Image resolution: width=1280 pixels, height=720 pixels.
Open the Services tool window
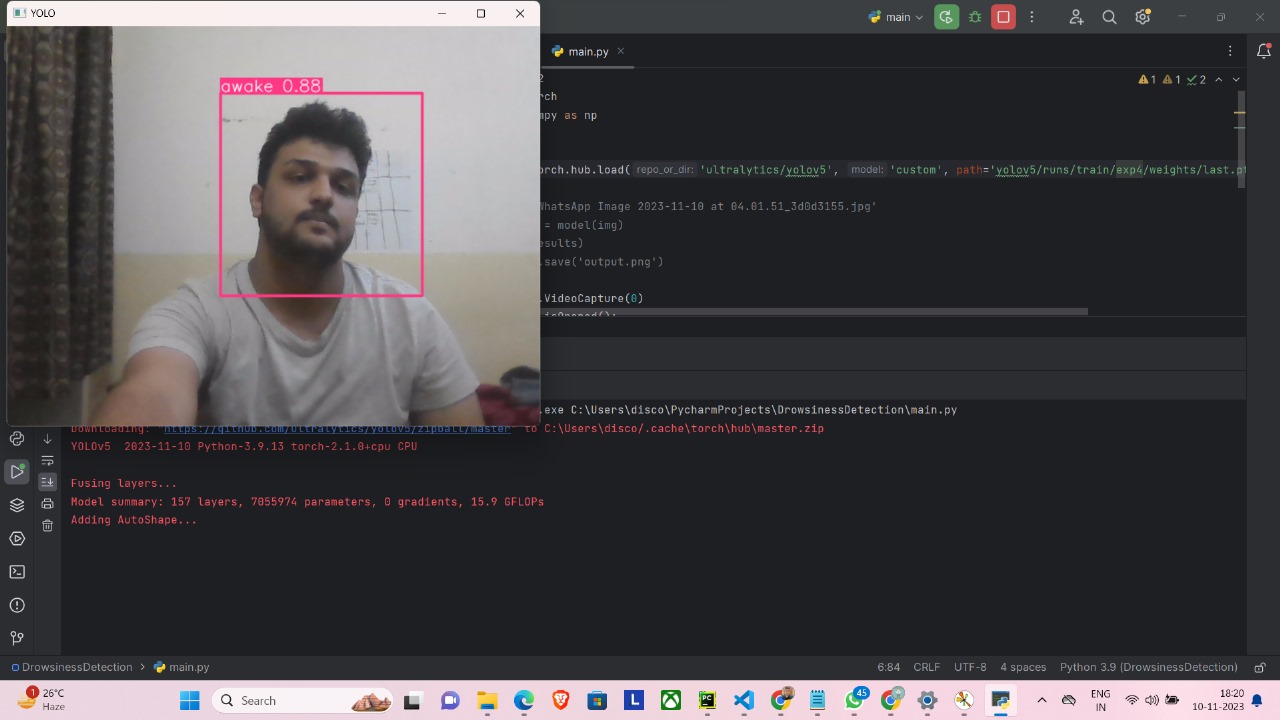click(x=16, y=538)
